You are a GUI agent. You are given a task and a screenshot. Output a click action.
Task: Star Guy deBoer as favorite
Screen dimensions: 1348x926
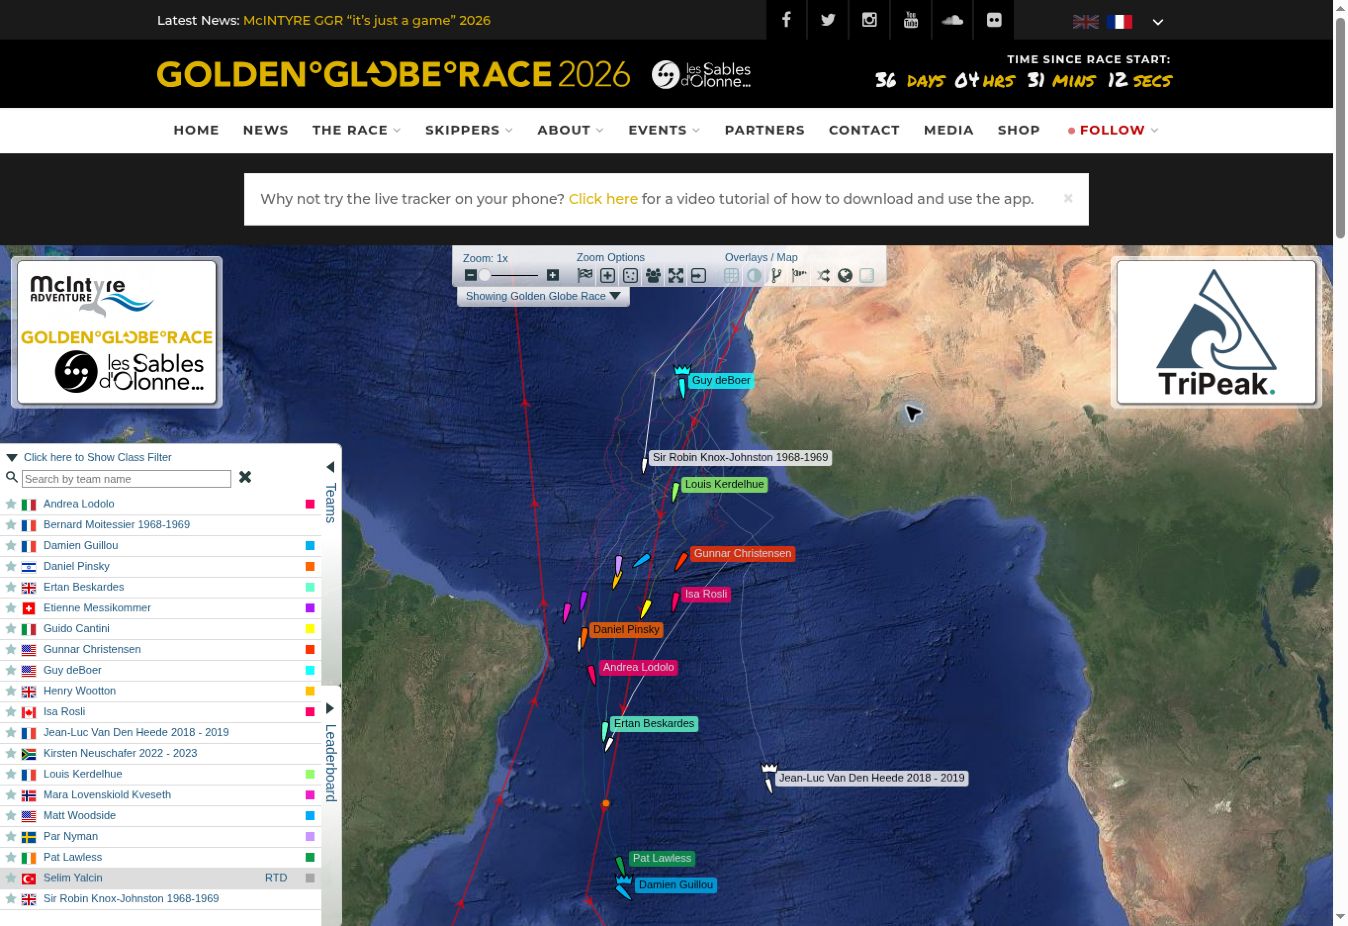[x=11, y=670]
